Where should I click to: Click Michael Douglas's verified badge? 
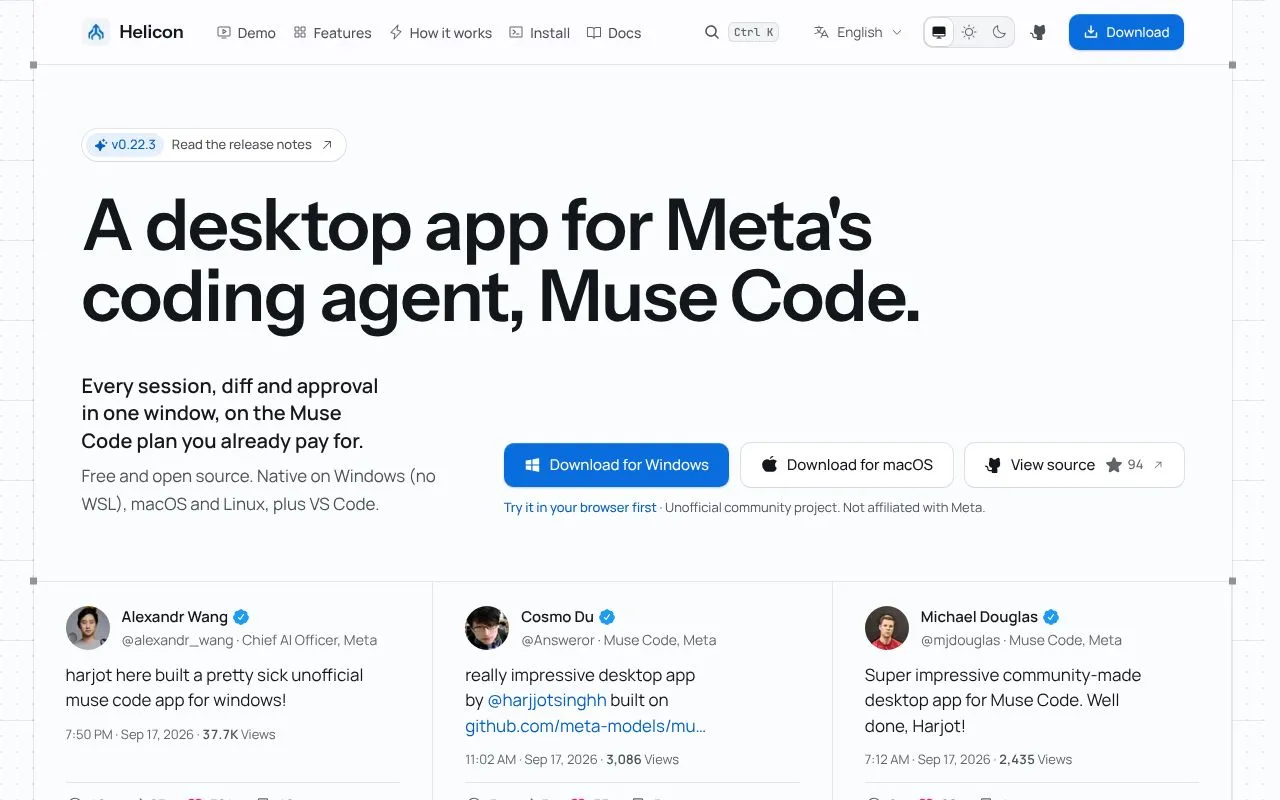tap(1051, 617)
